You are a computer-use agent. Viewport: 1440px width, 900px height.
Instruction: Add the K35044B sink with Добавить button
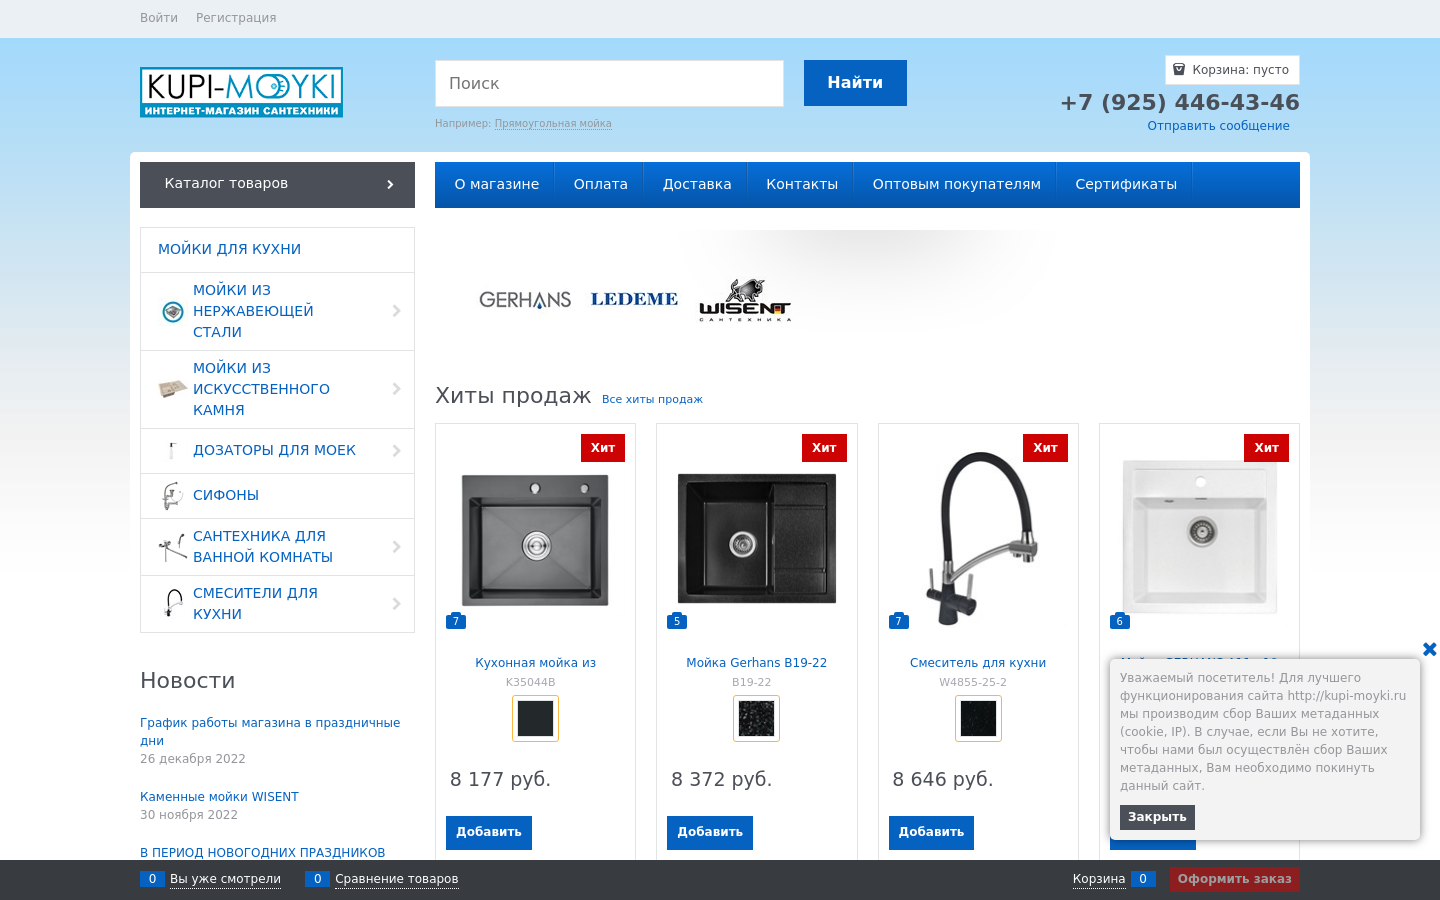[x=489, y=832]
